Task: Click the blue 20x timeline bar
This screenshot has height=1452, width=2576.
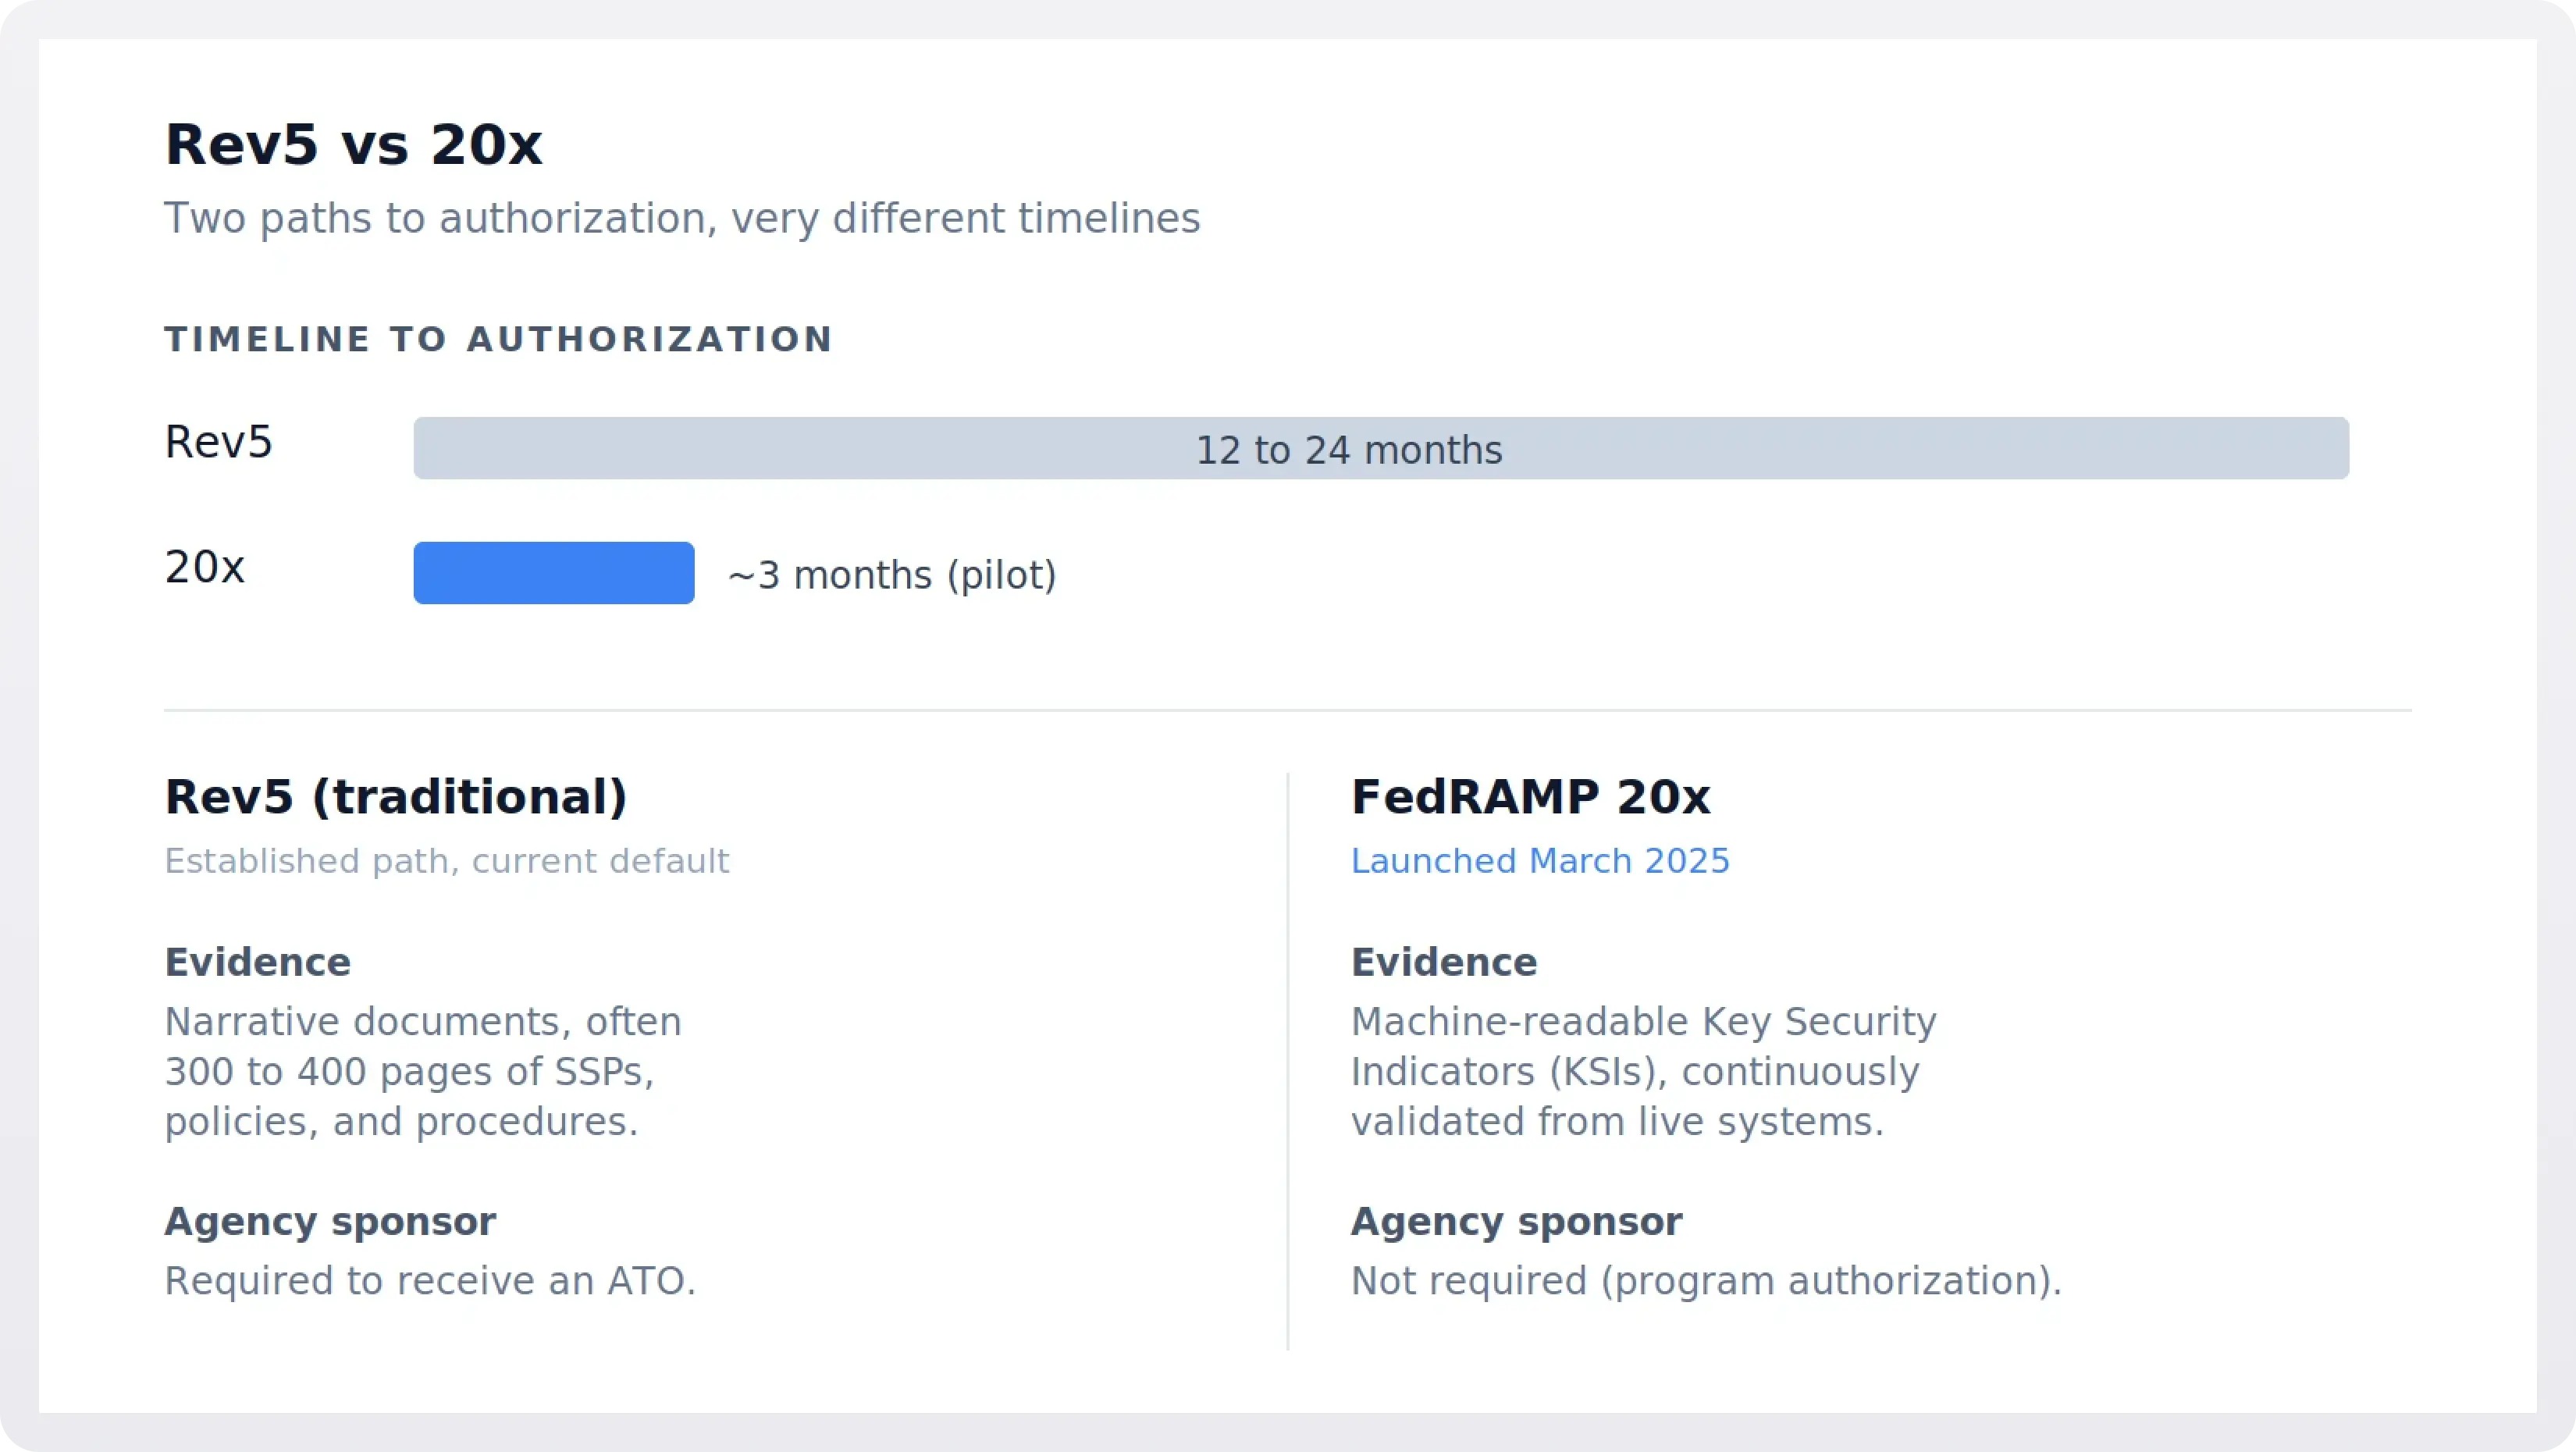Action: (553, 573)
